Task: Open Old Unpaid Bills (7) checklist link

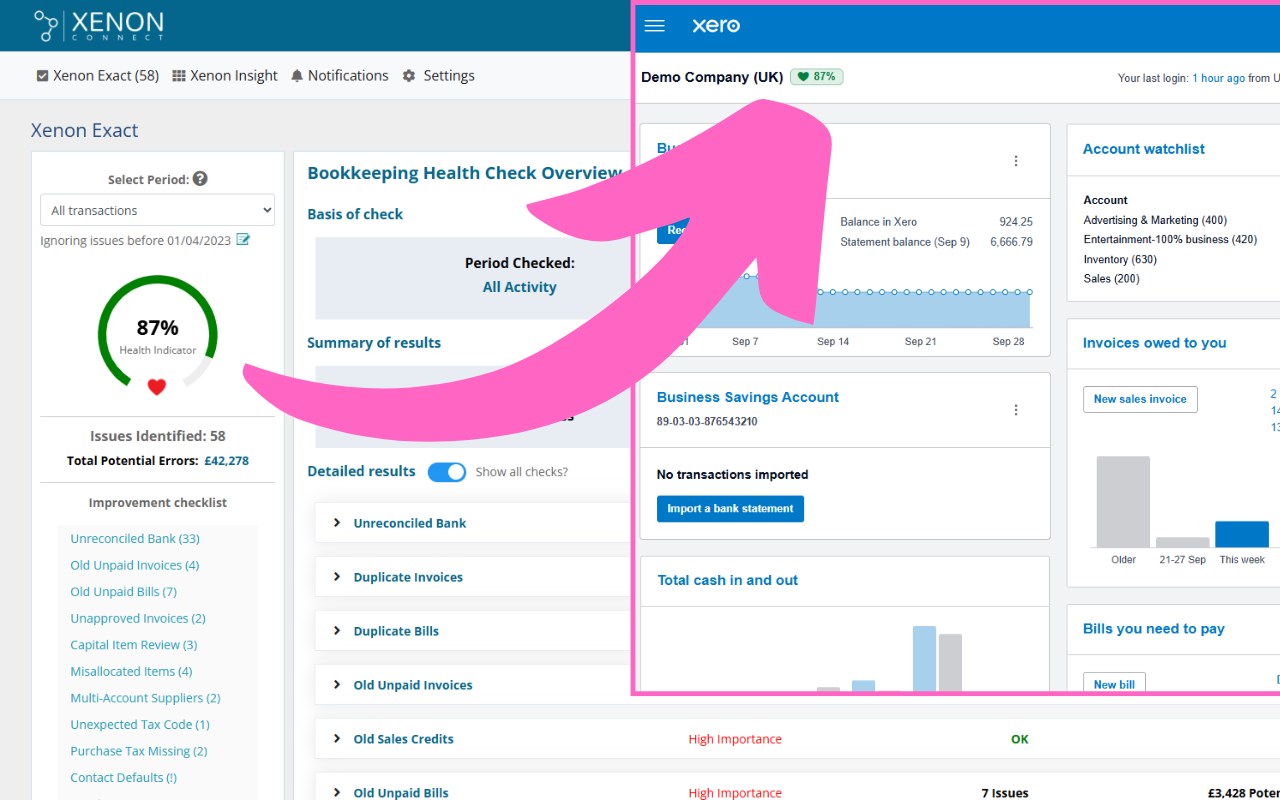Action: [x=123, y=592]
